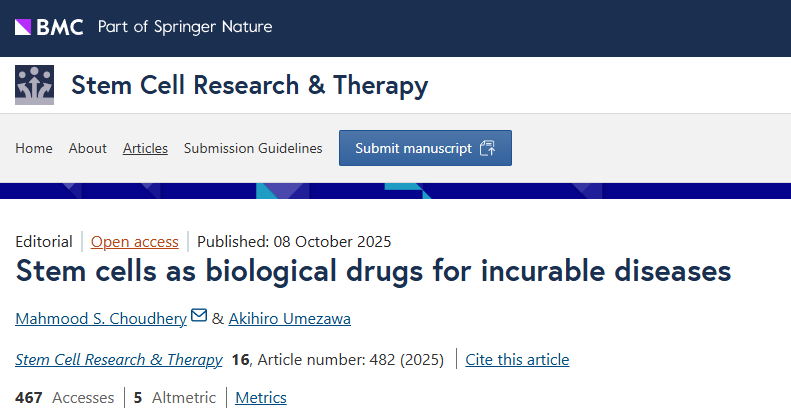Click the italic Stem Cell Research & Therapy citation link
The width and height of the screenshot is (791, 414).
coord(119,359)
